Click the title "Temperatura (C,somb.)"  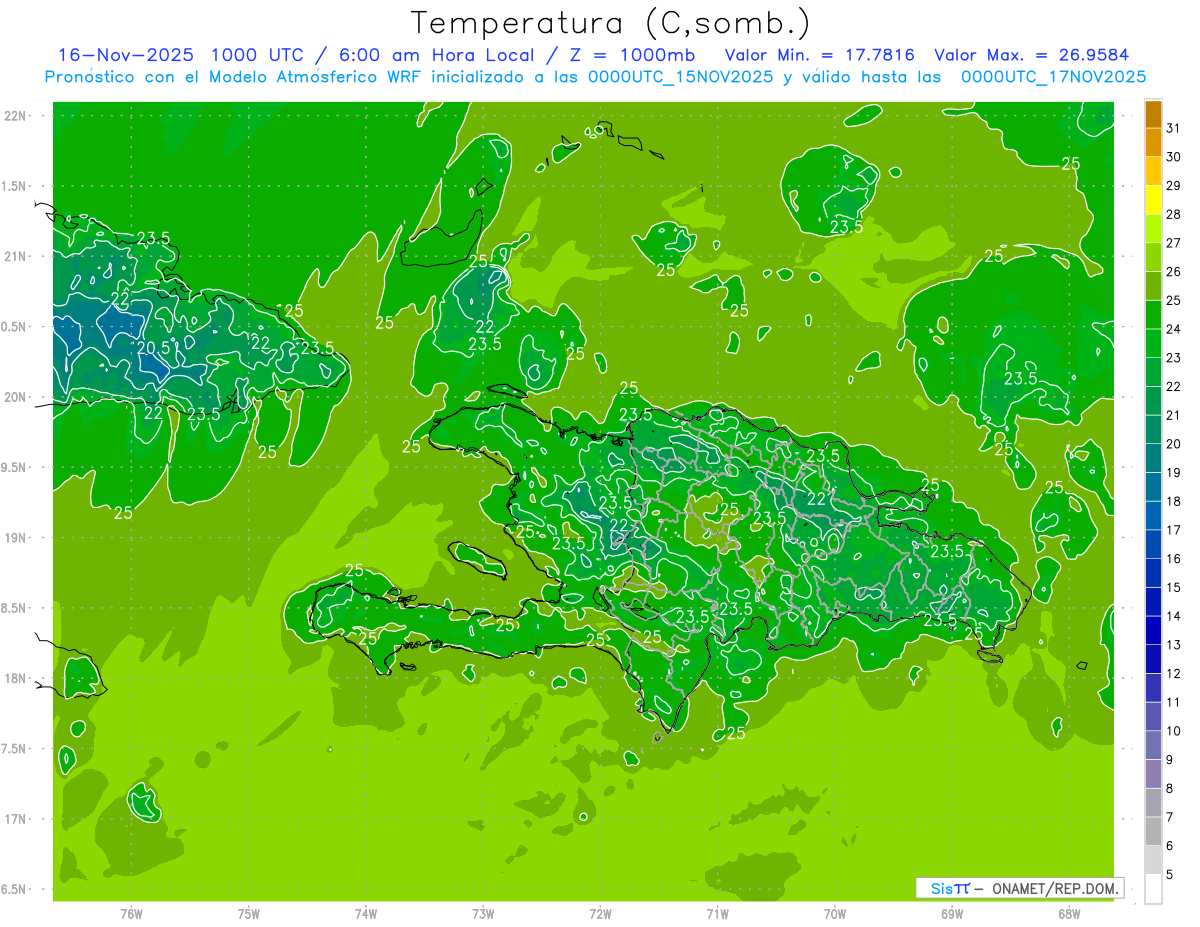click(x=611, y=23)
